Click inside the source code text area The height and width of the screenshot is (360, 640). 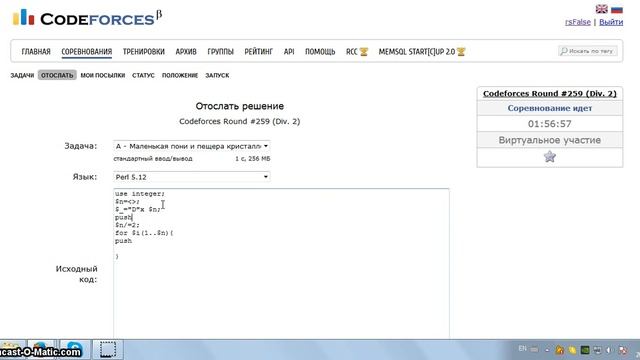tap(281, 264)
